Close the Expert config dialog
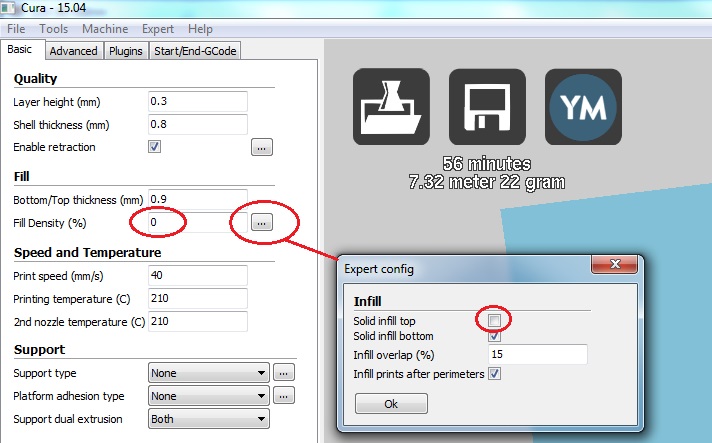 pos(615,264)
